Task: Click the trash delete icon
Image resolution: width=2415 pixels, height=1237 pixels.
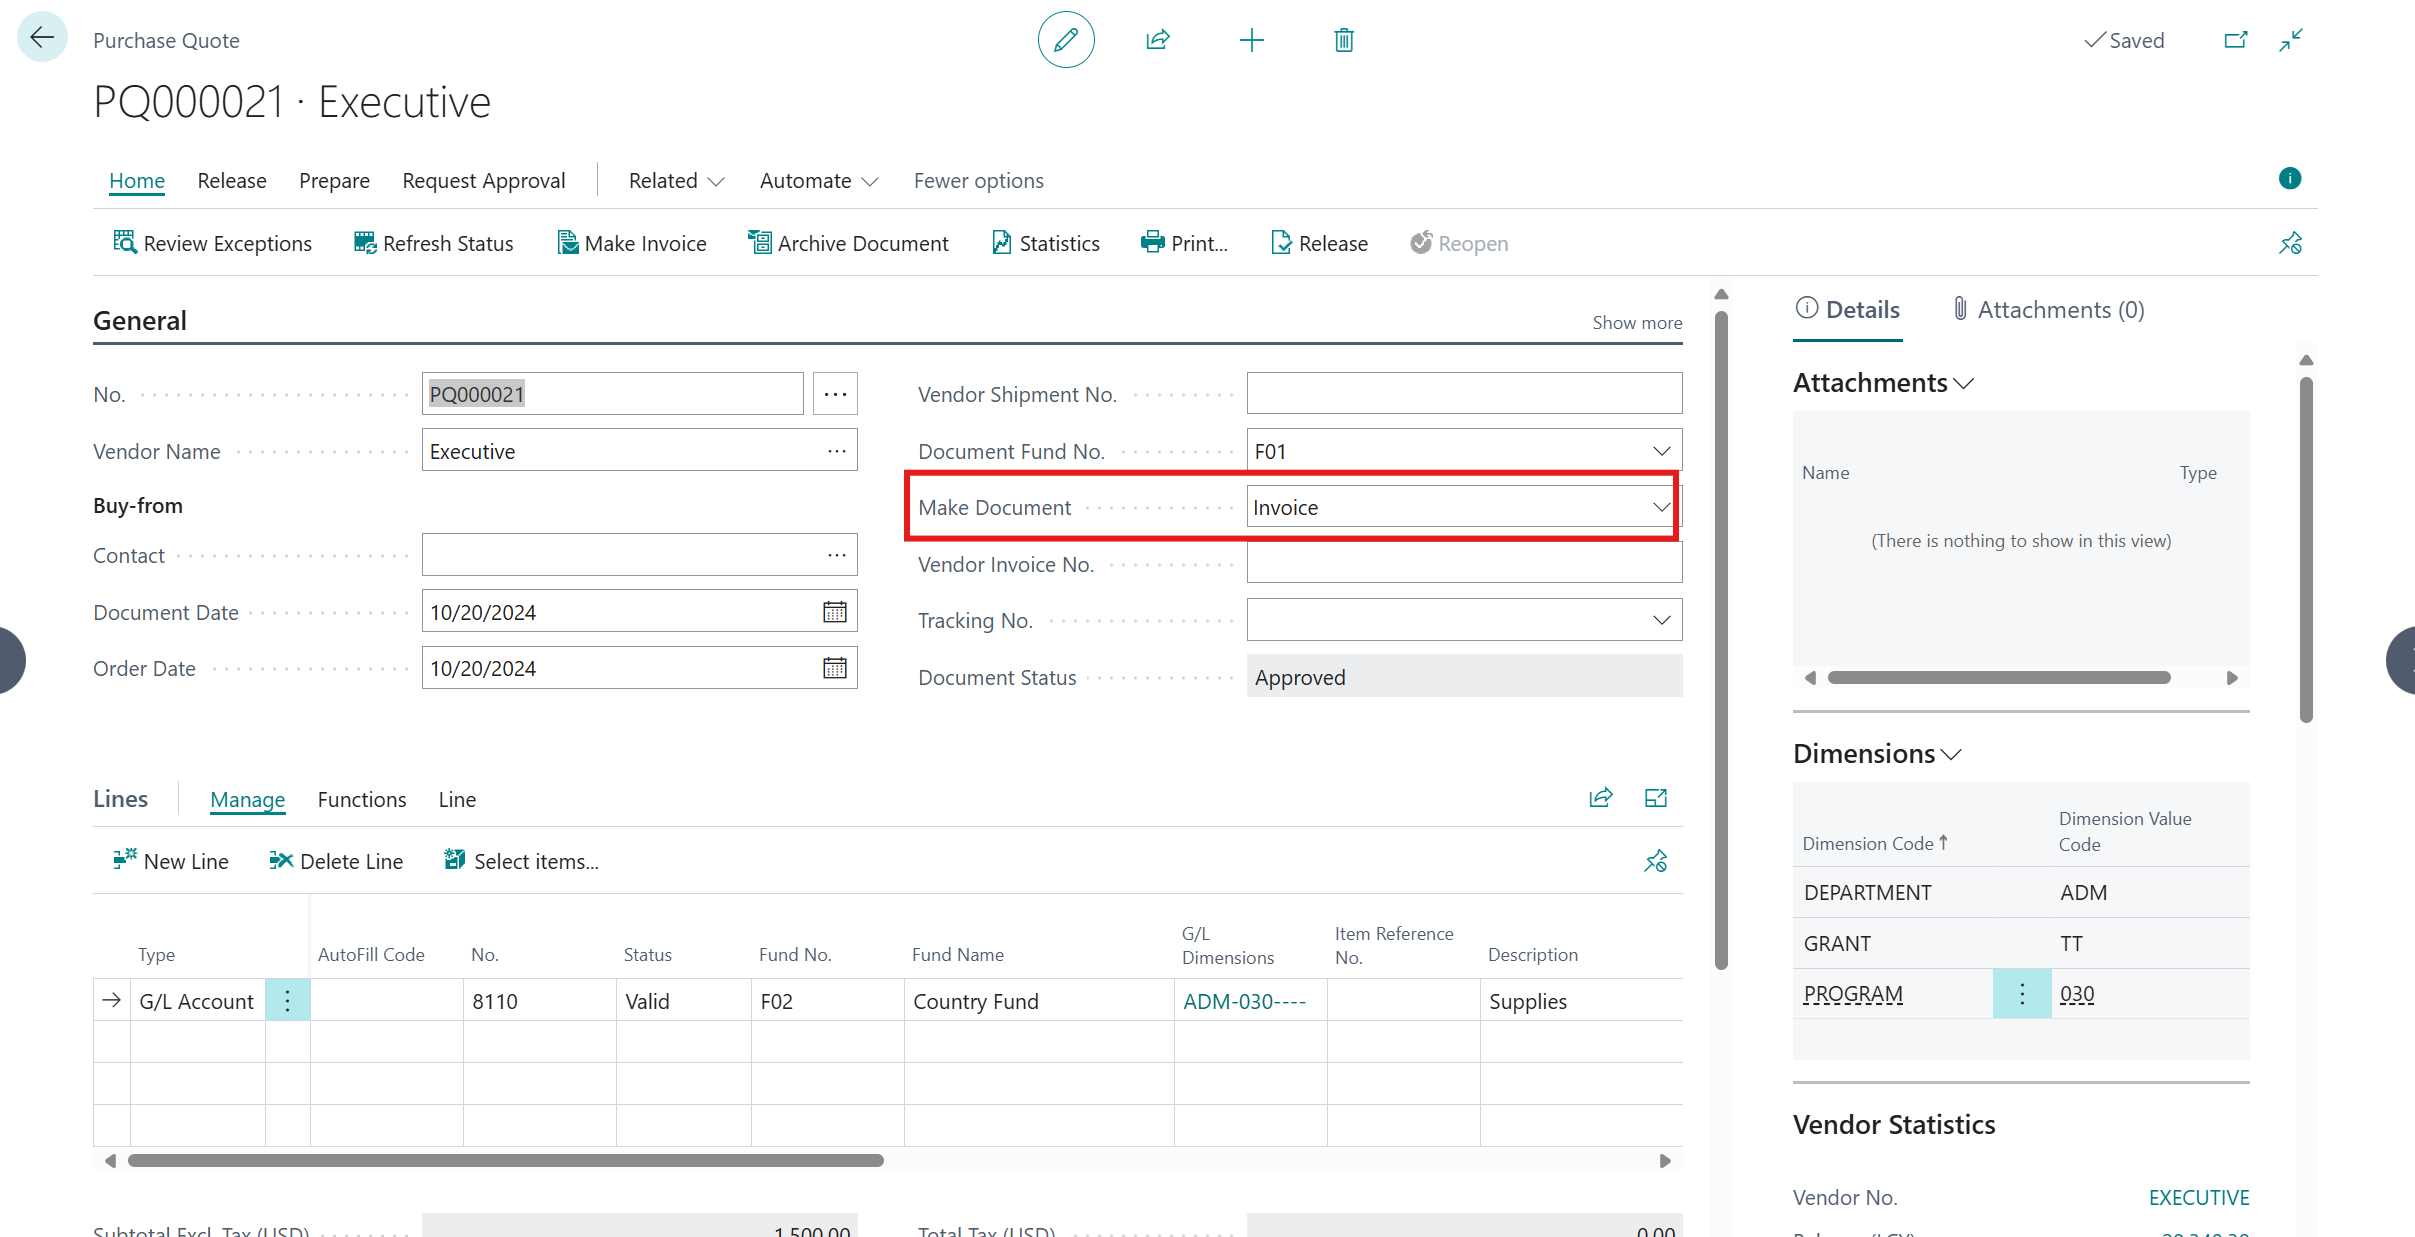Action: click(x=1344, y=40)
